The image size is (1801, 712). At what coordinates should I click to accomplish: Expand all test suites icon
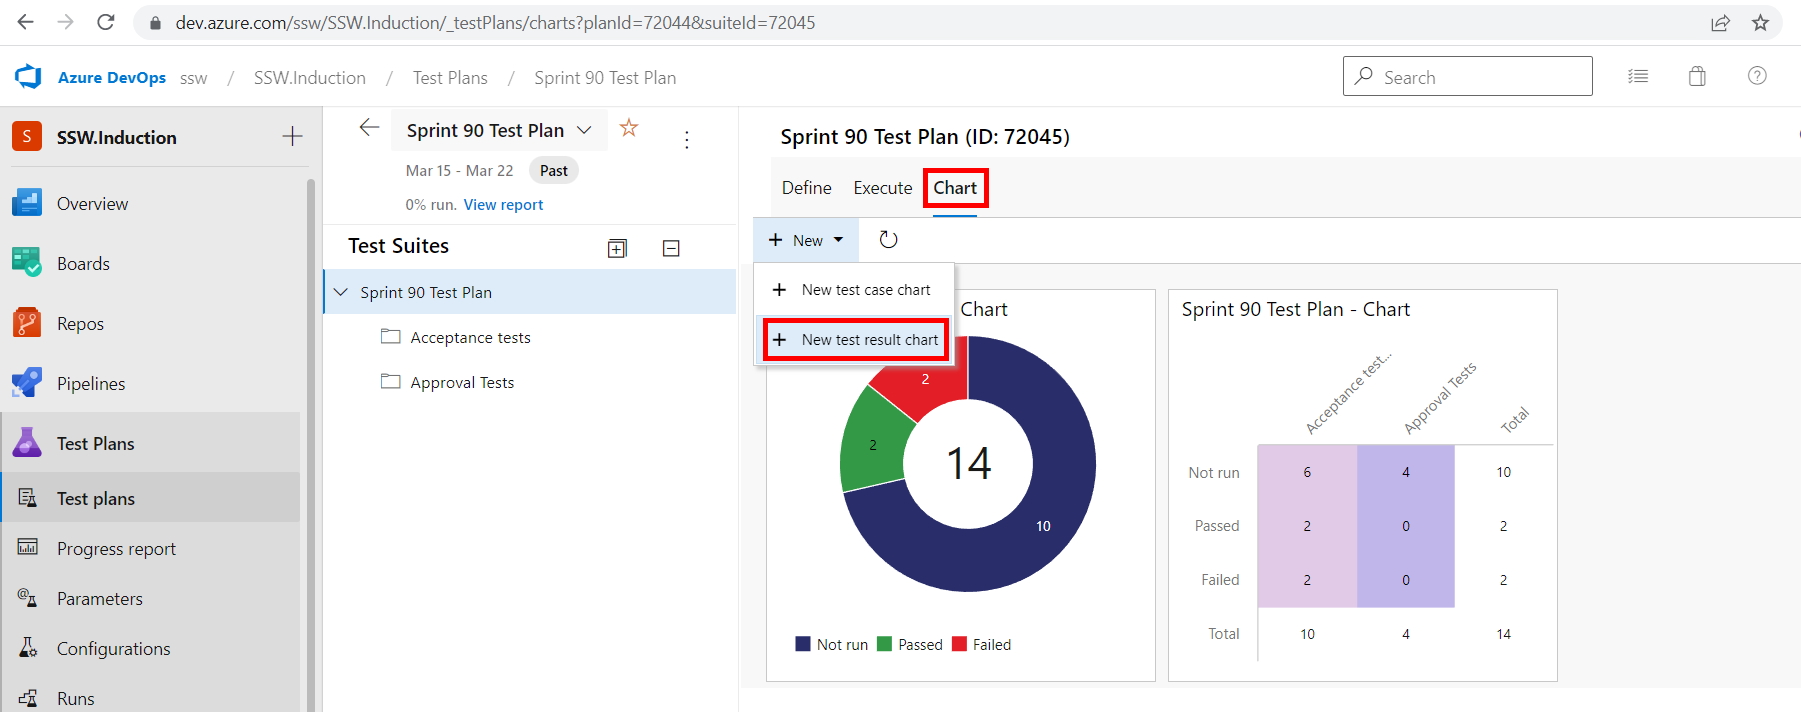coord(617,248)
